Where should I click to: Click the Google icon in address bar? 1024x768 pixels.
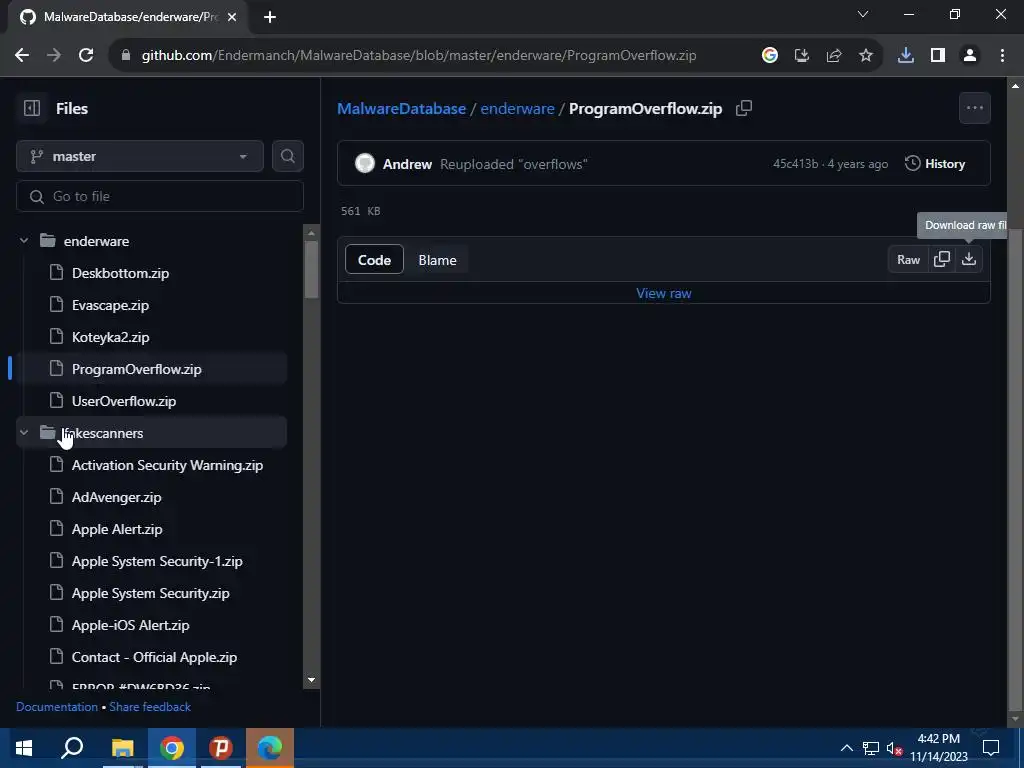coord(770,55)
